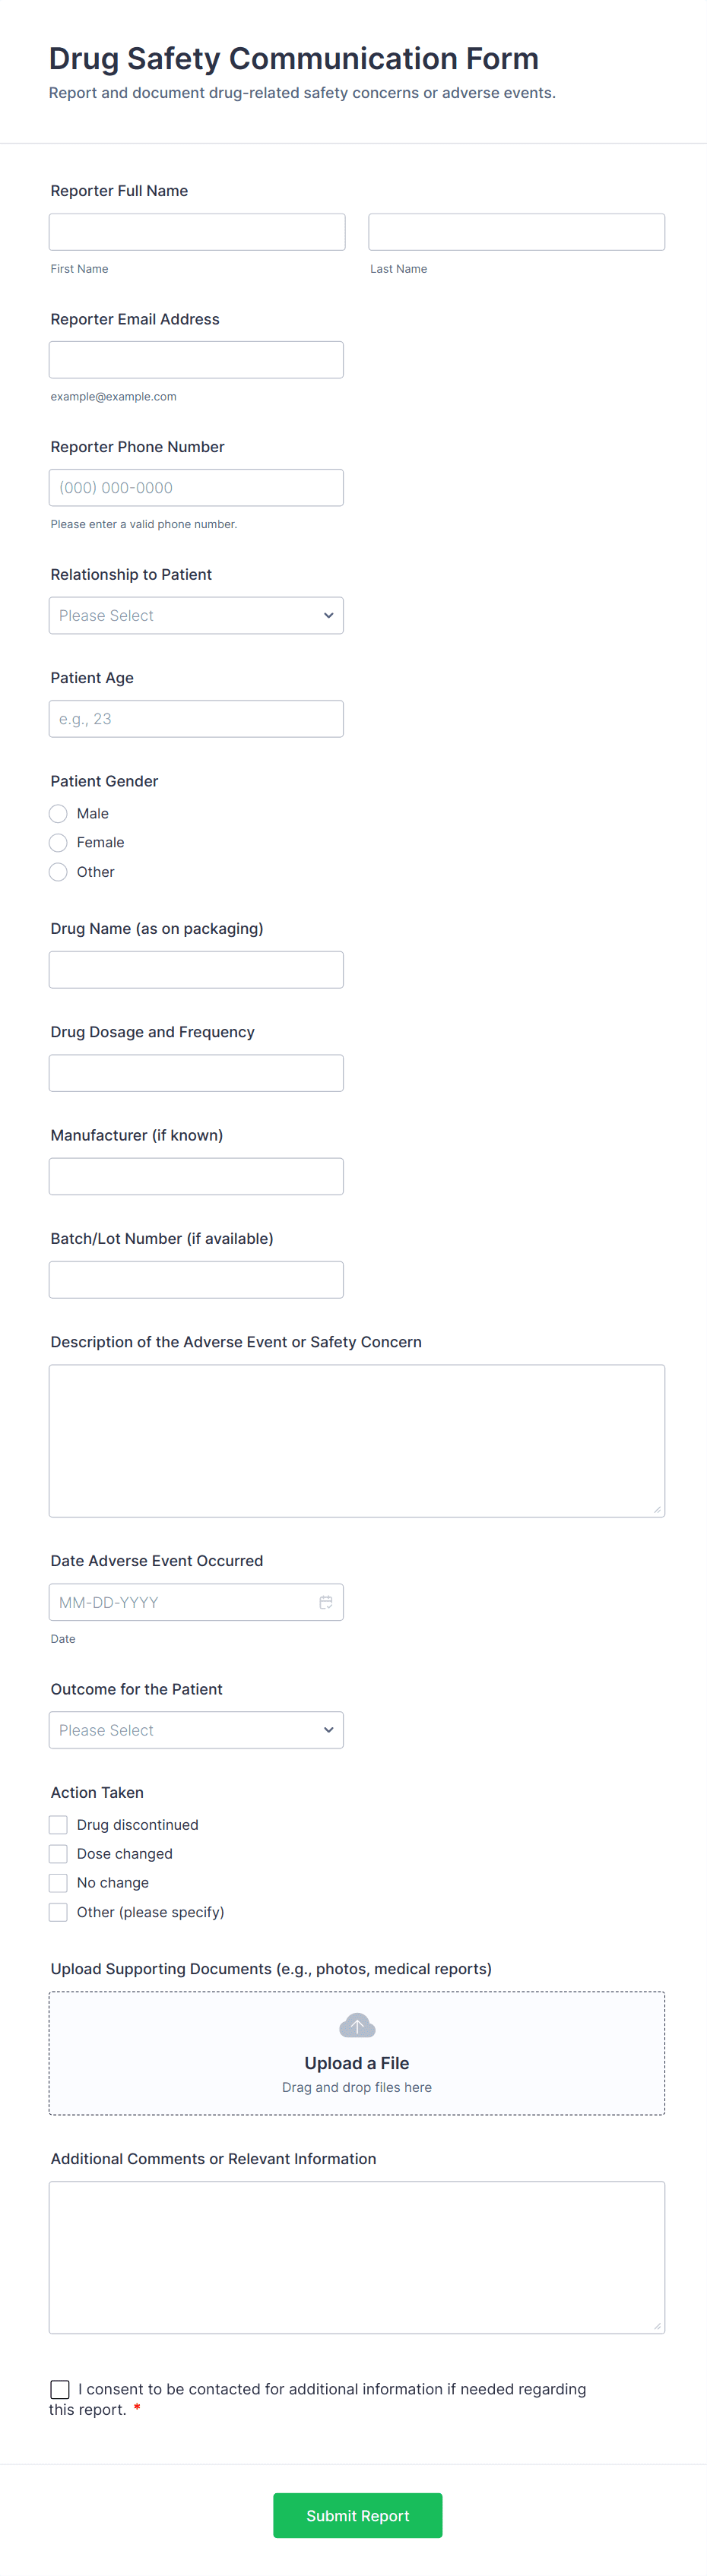This screenshot has height=2576, width=707.
Task: Click the Patient Age input
Action: coord(196,719)
